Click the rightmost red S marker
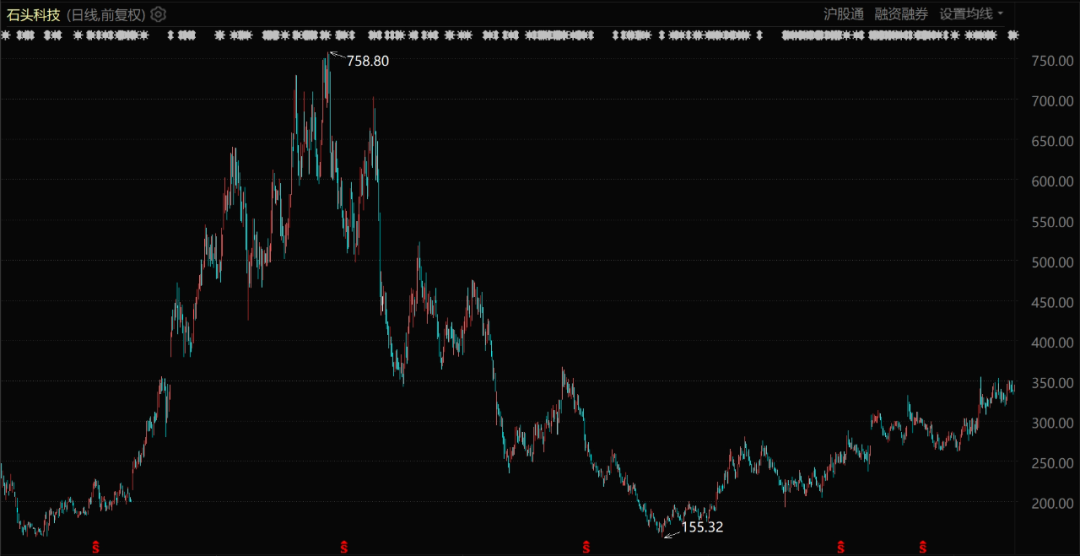This screenshot has width=1080, height=556. (922, 547)
